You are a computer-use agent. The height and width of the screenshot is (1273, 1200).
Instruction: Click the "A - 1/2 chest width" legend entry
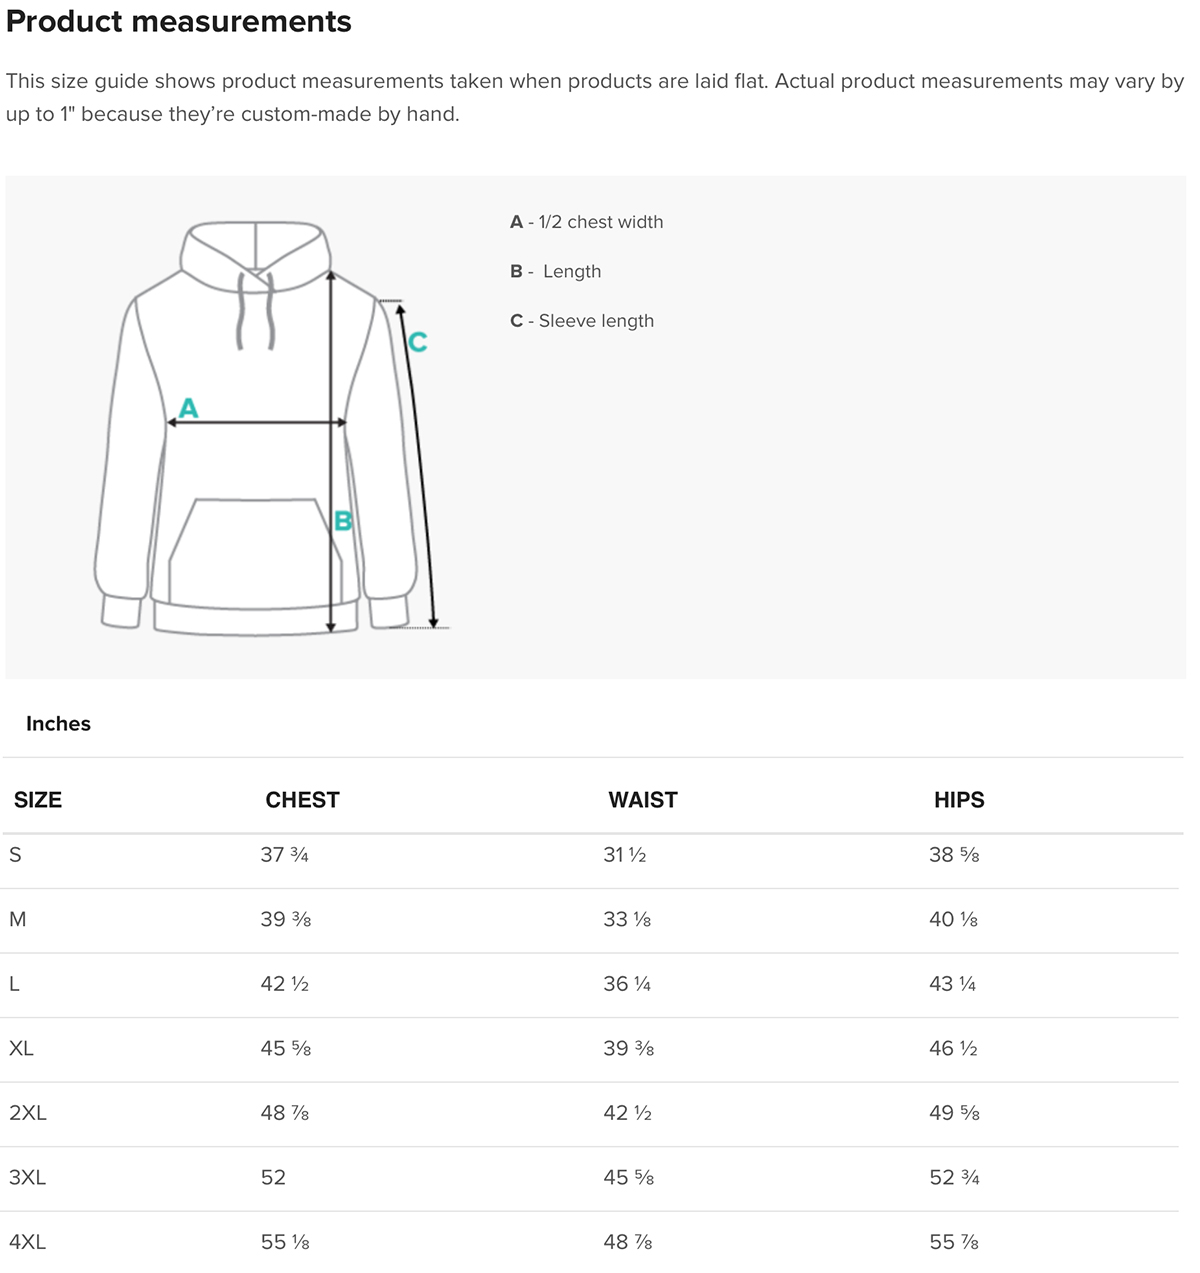(x=586, y=222)
